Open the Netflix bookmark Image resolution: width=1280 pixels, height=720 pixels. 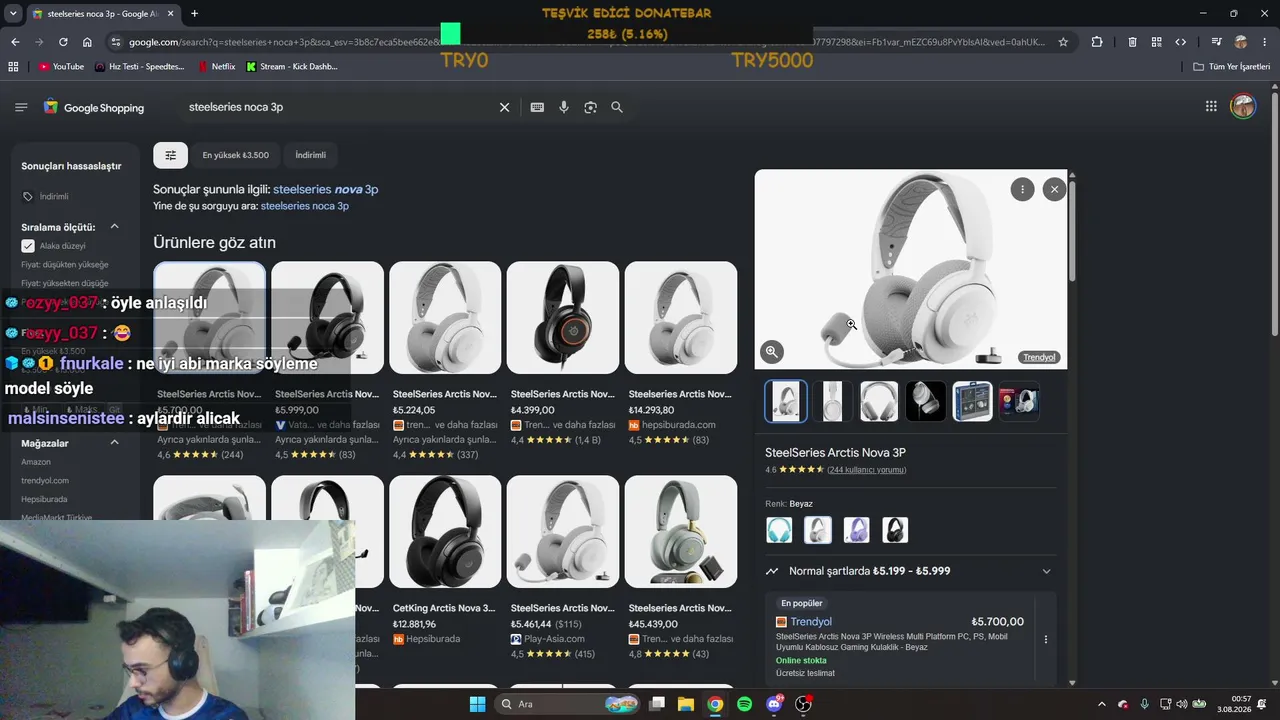(x=217, y=67)
